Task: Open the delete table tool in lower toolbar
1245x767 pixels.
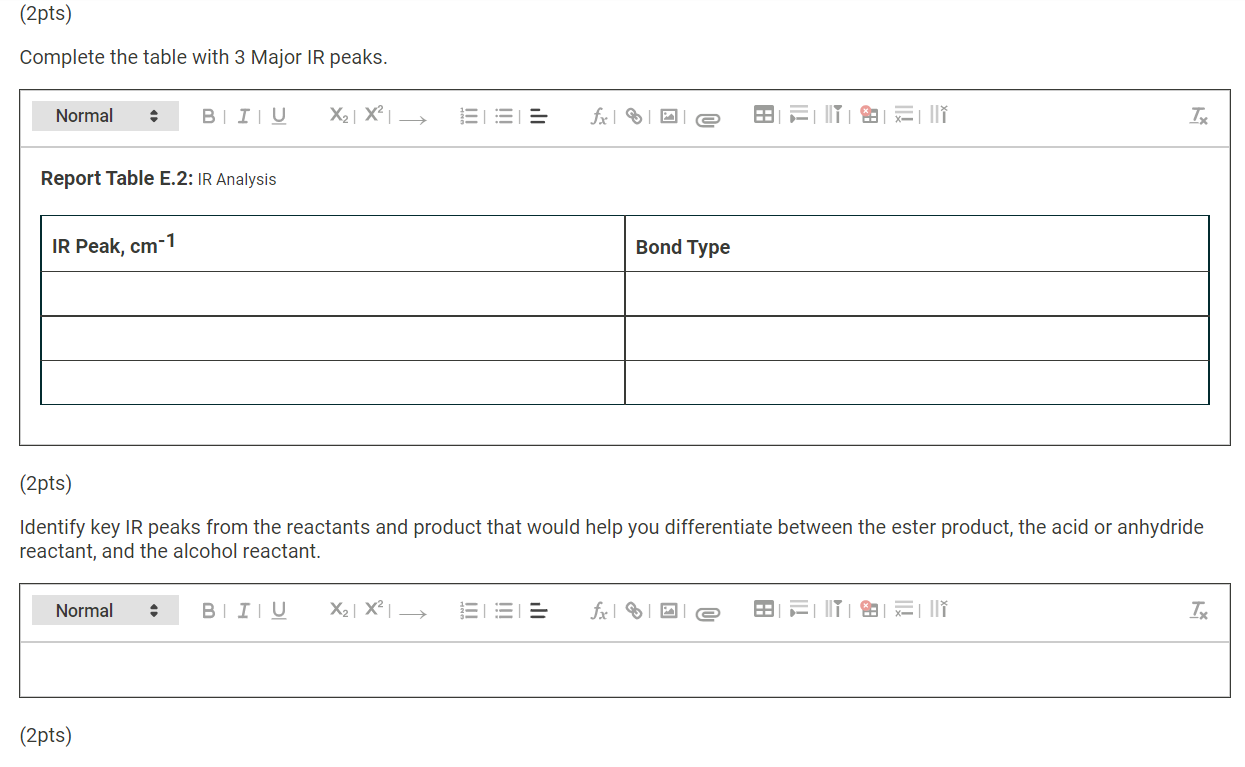Action: click(869, 609)
